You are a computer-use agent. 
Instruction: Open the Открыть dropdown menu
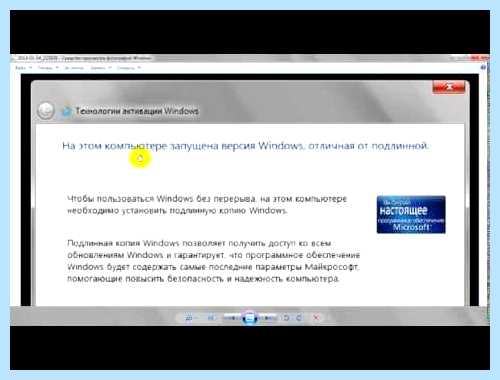click(129, 68)
